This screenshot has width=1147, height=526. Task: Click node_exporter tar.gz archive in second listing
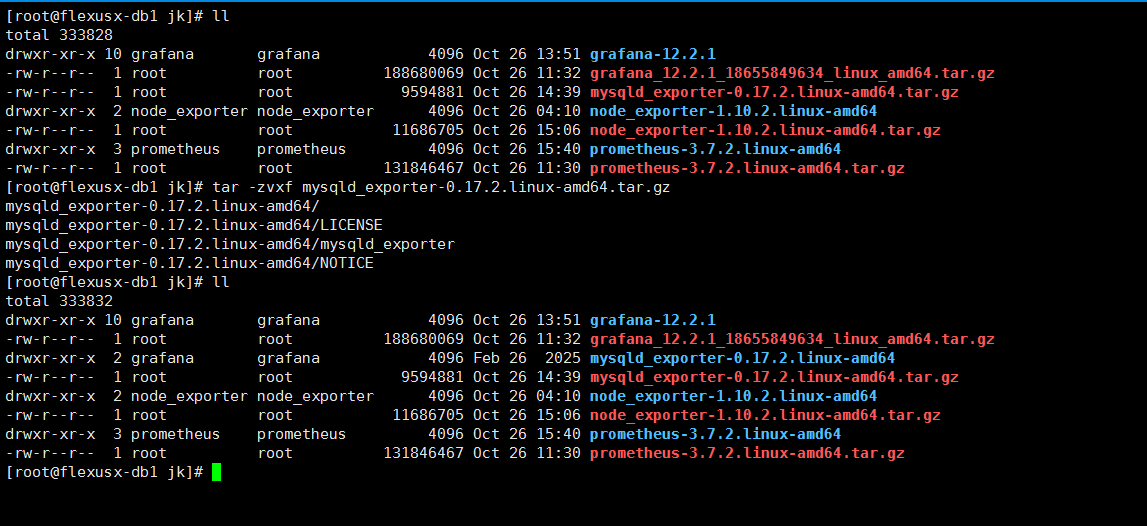coord(765,415)
